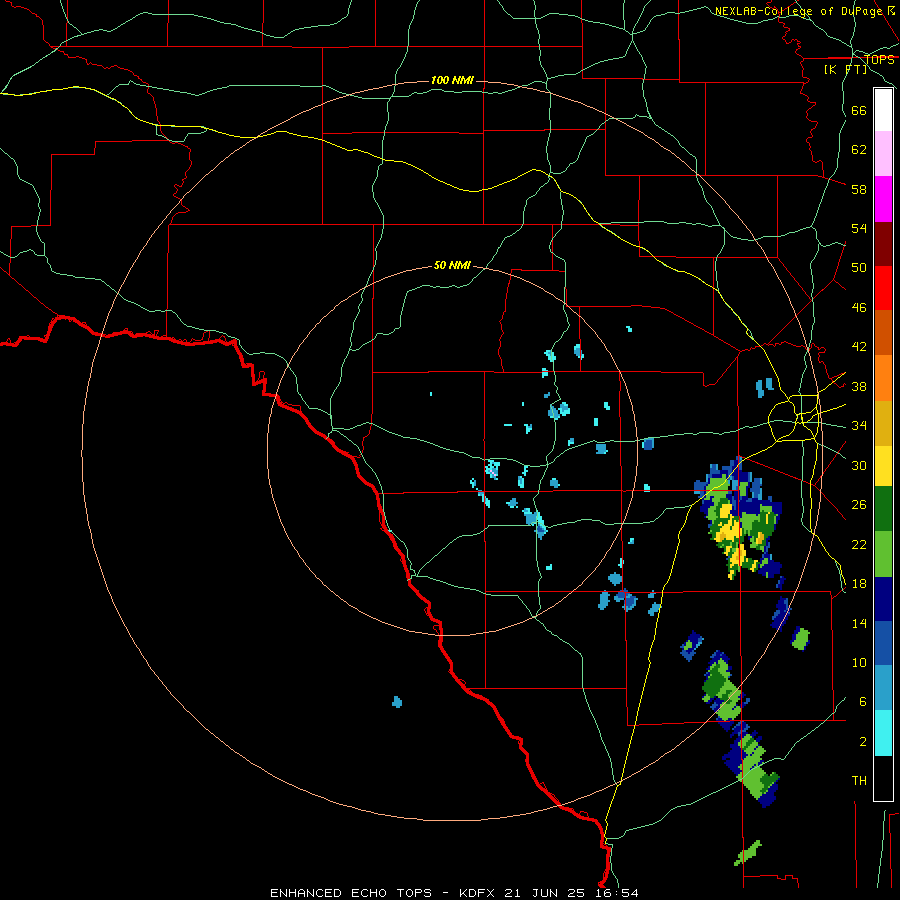Click the black TH threshold swatch
The image size is (900, 900).
click(x=883, y=777)
